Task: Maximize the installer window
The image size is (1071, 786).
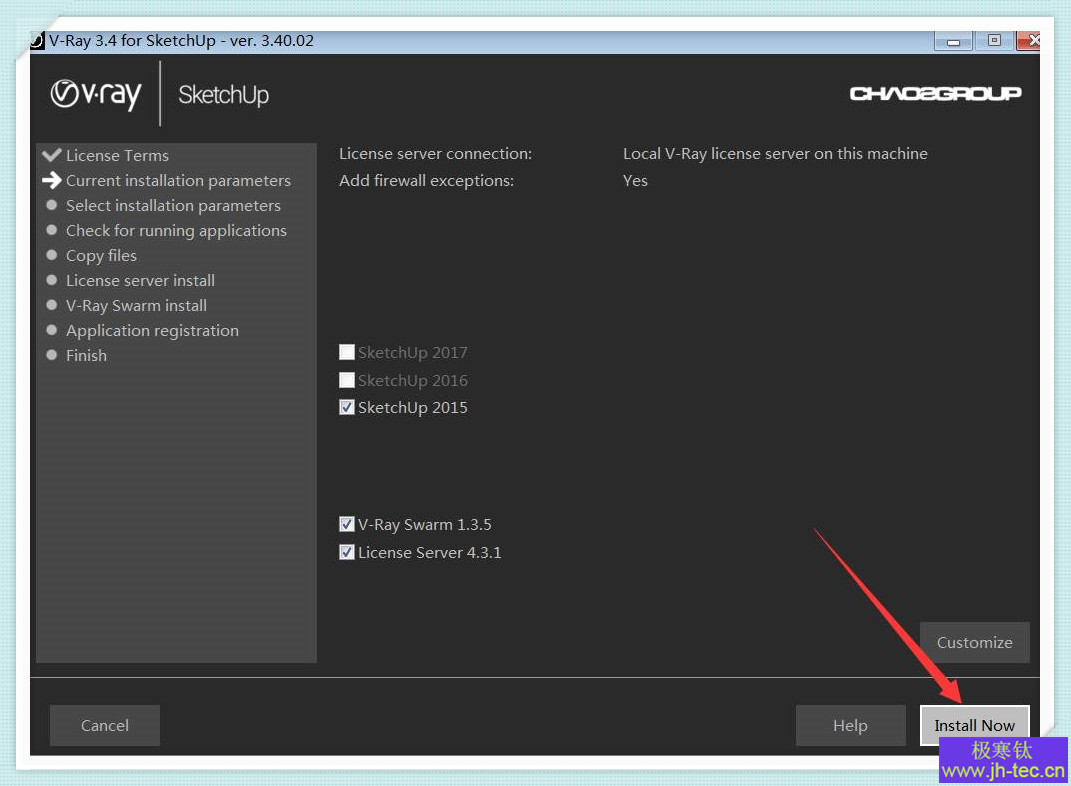Action: 994,40
